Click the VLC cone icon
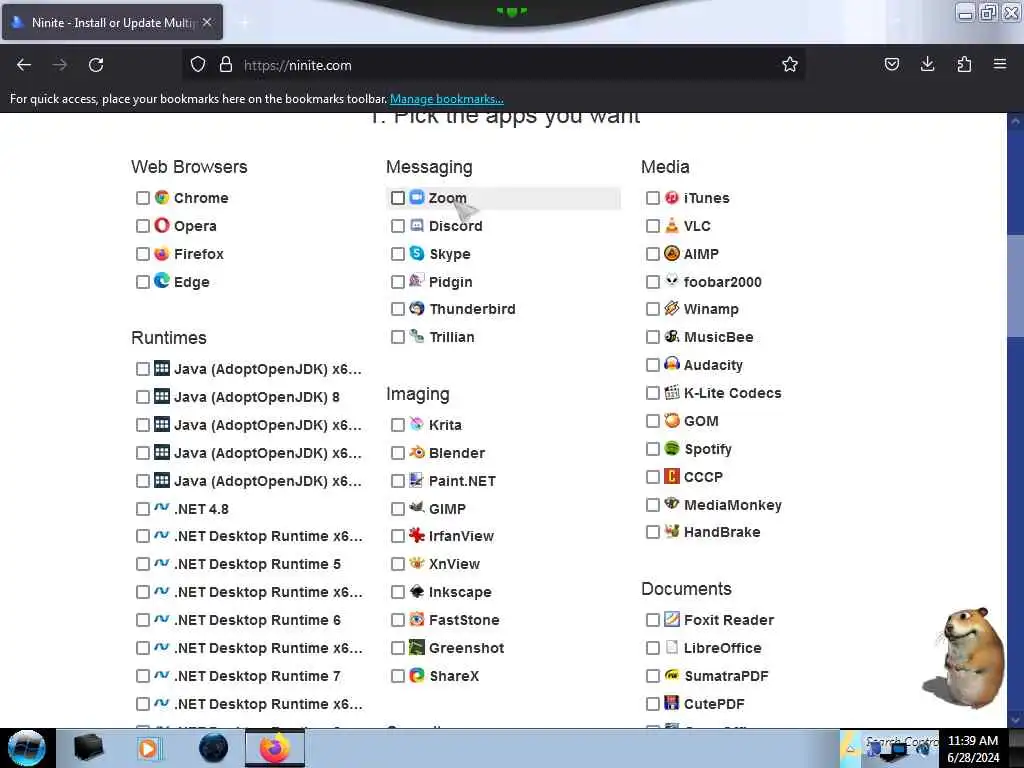1024x768 pixels. [672, 225]
